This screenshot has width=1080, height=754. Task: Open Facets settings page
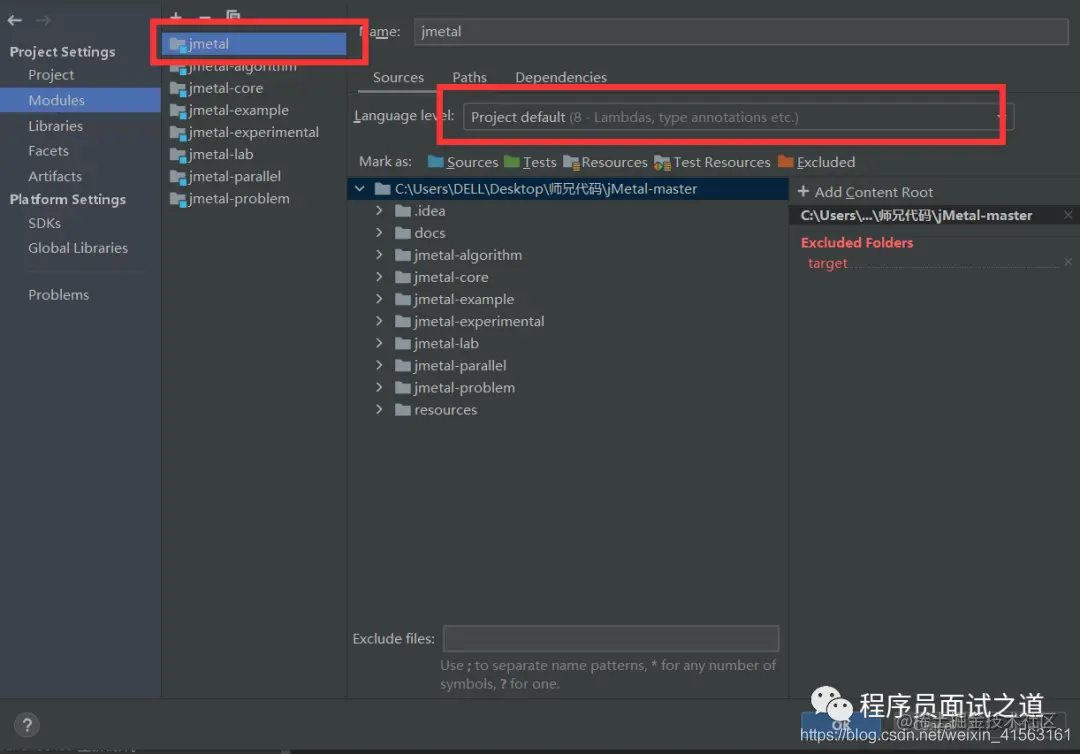[48, 150]
